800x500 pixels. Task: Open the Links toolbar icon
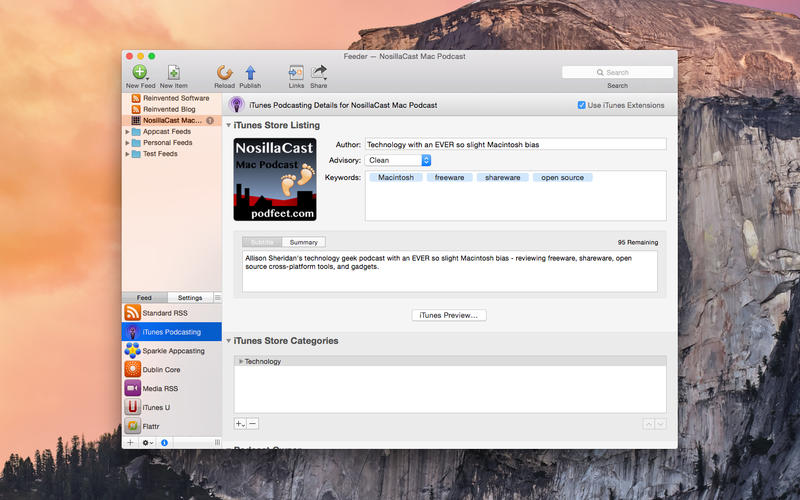pyautogui.click(x=296, y=72)
